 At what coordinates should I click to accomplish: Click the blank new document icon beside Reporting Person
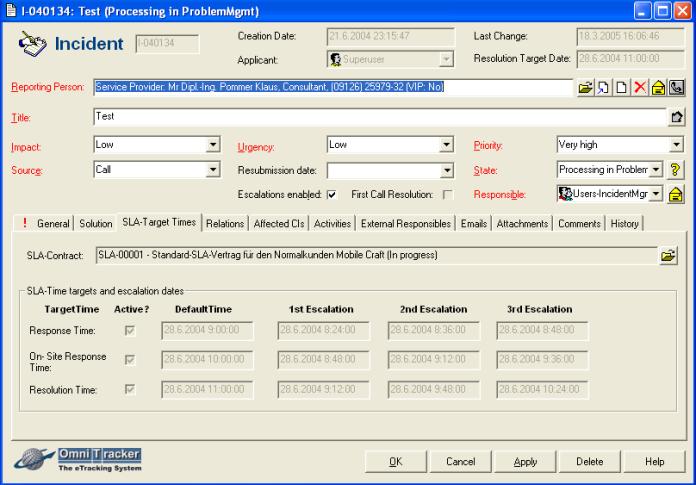[x=621, y=88]
